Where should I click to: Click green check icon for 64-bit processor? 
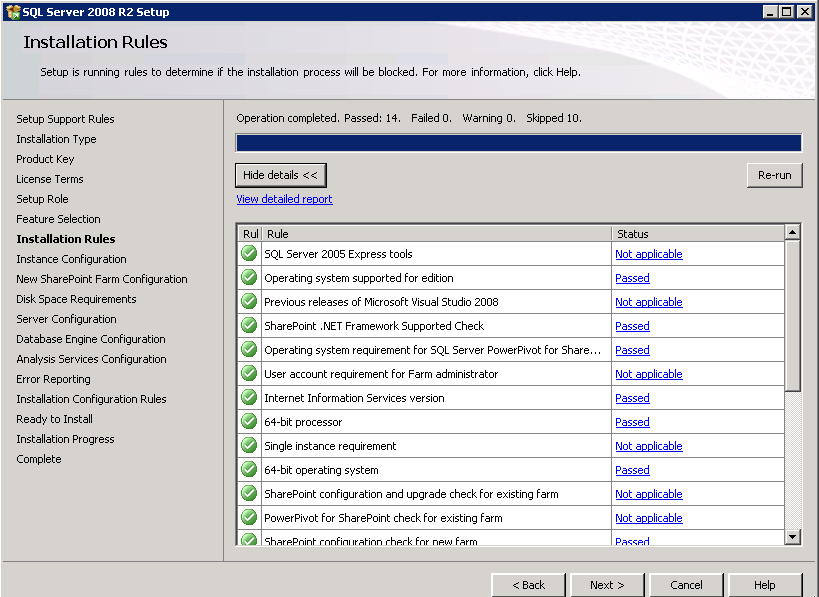(x=249, y=422)
